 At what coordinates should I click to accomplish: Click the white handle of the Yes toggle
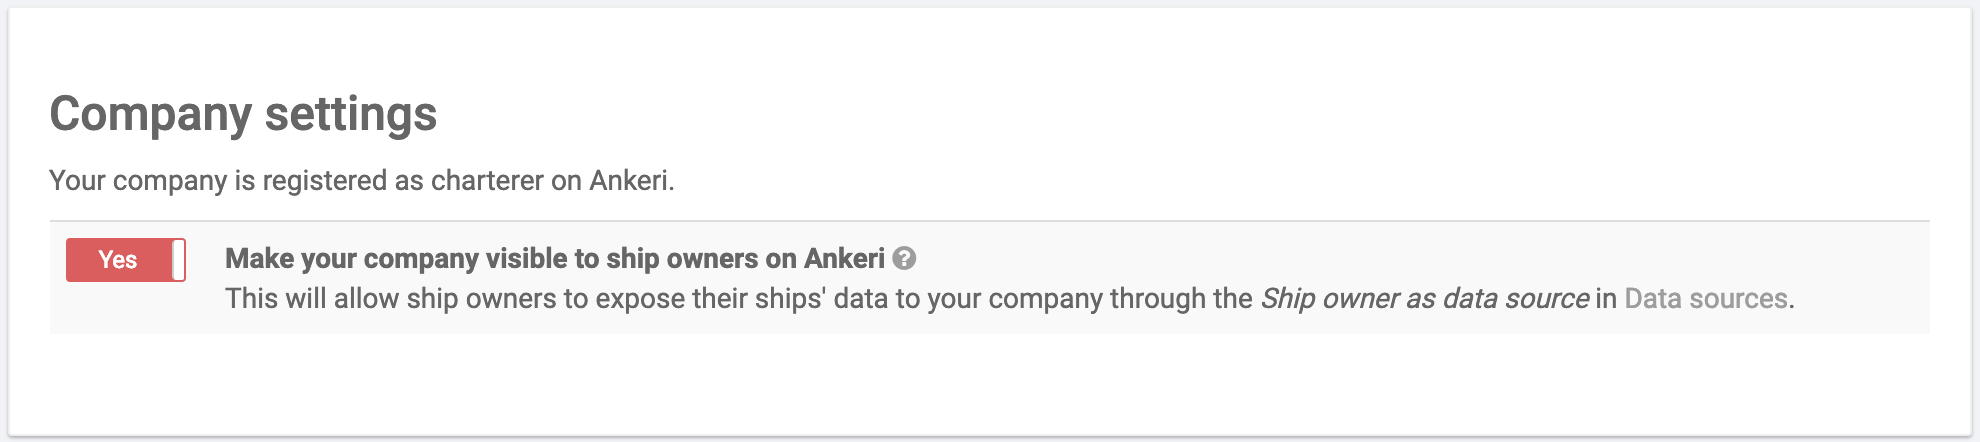click(179, 260)
